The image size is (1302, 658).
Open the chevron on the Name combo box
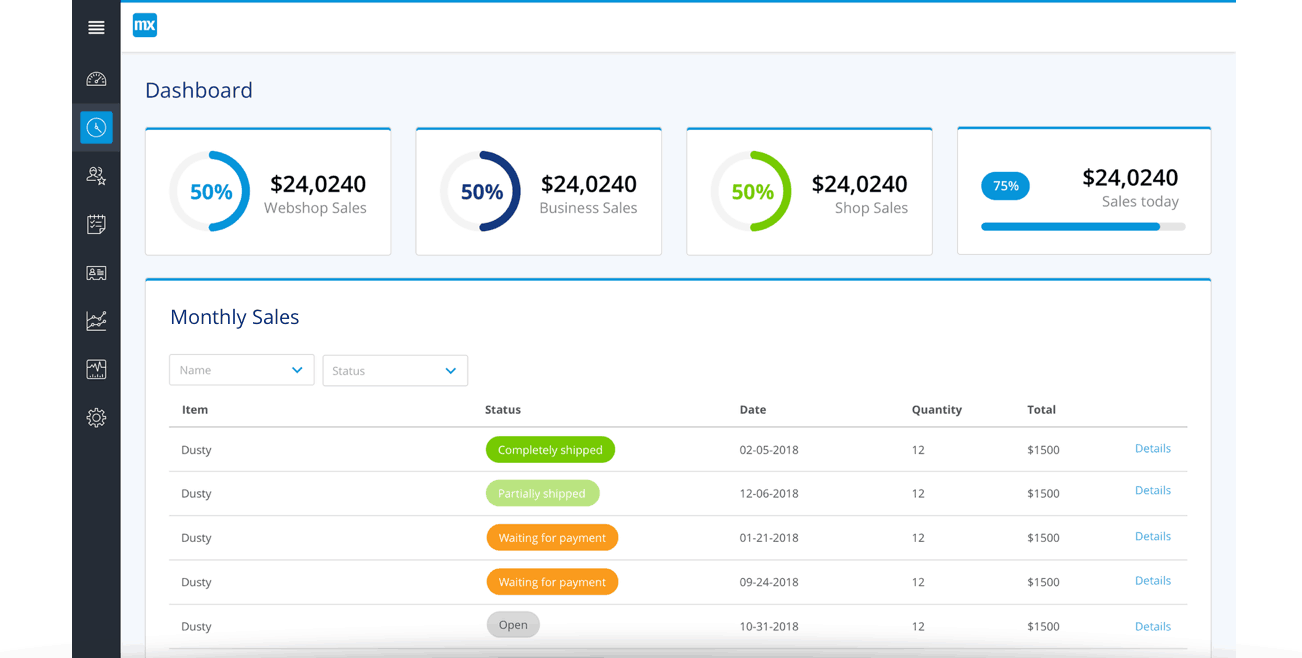(299, 370)
